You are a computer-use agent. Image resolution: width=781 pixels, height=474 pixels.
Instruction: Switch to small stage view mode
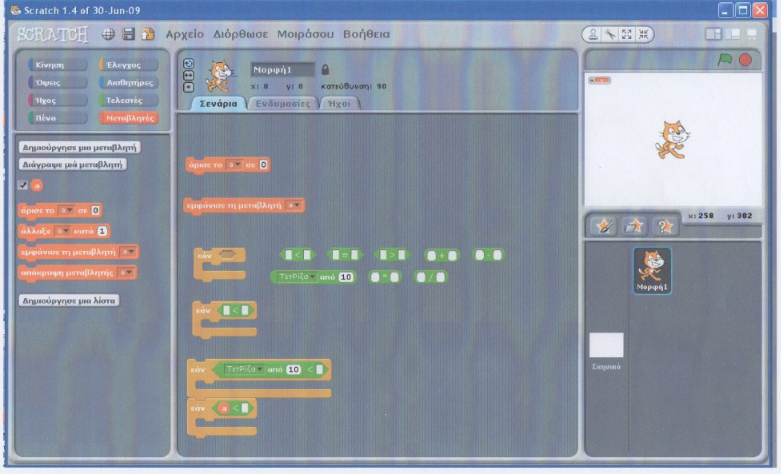click(713, 34)
